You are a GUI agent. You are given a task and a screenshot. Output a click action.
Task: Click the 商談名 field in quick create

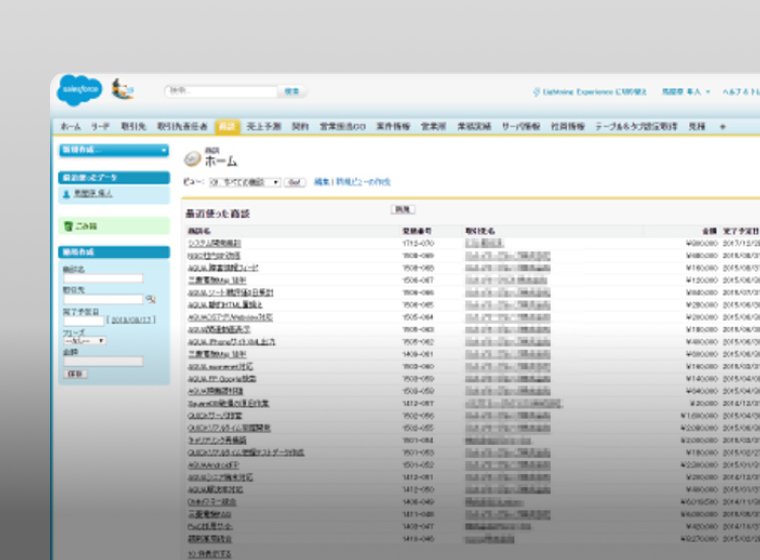coord(103,278)
